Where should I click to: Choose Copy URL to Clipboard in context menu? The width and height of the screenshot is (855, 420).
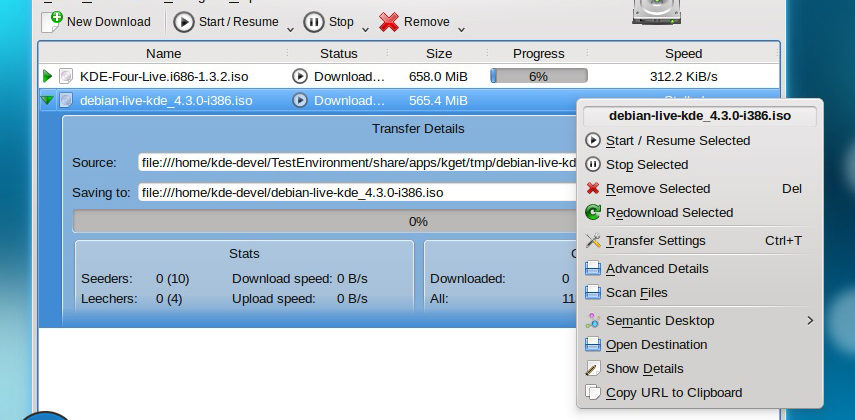pyautogui.click(x=700, y=393)
